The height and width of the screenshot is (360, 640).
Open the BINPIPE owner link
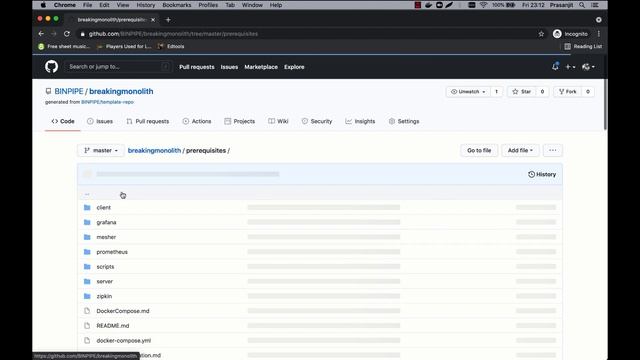[x=69, y=91]
